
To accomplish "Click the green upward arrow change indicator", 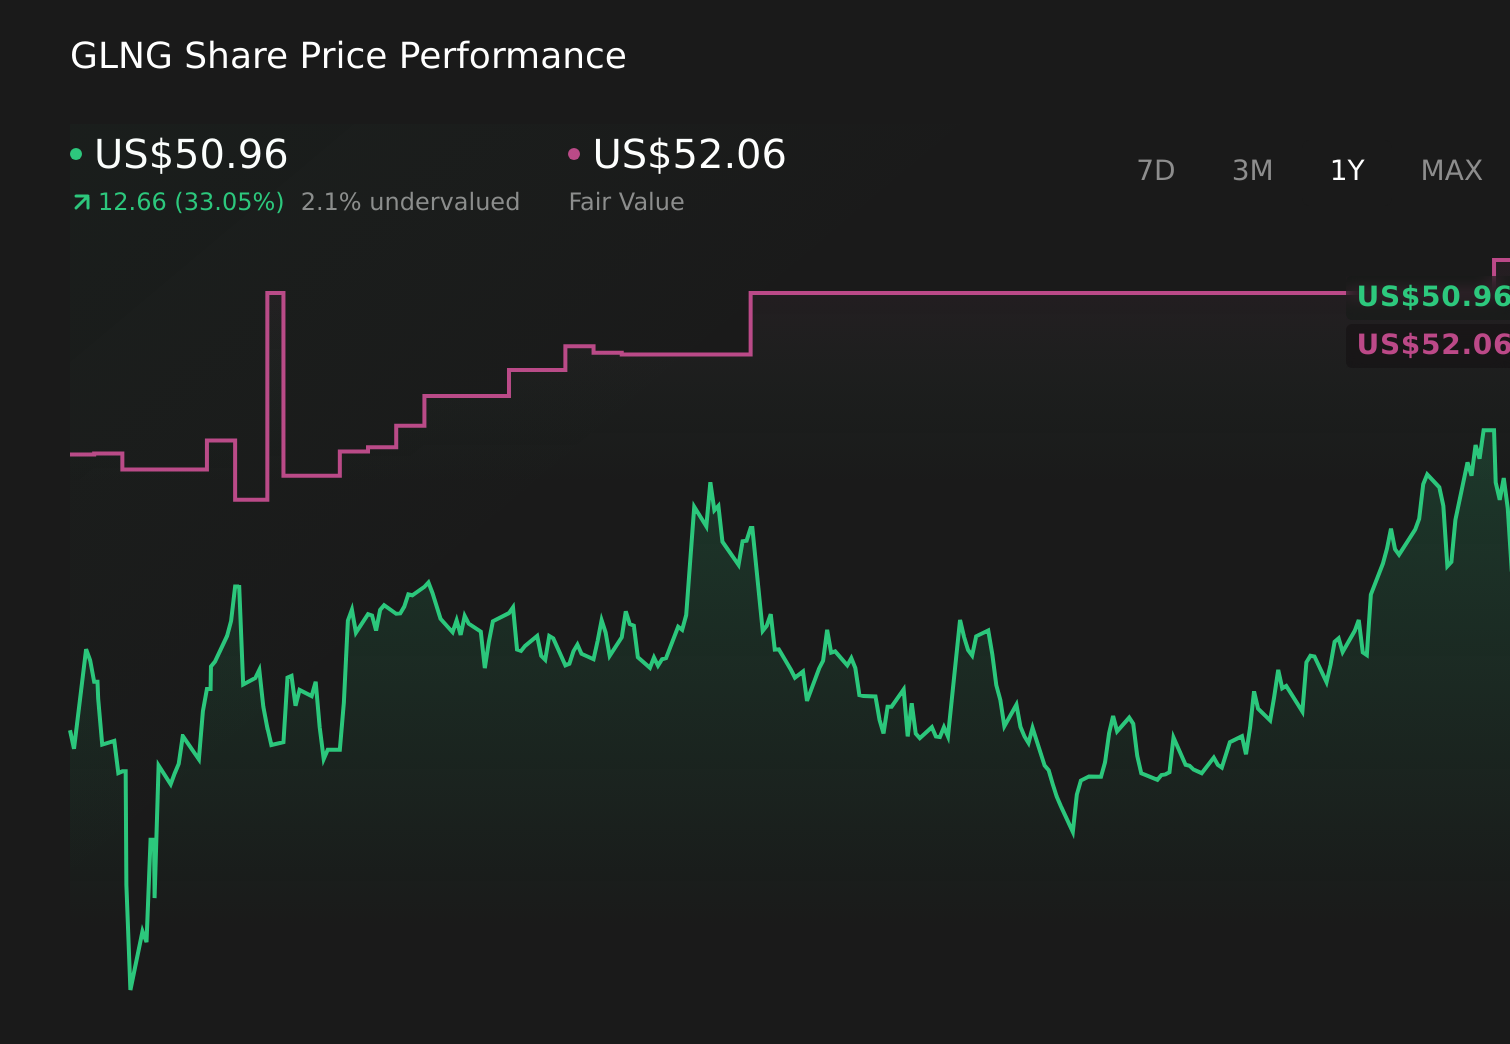I will (x=81, y=201).
